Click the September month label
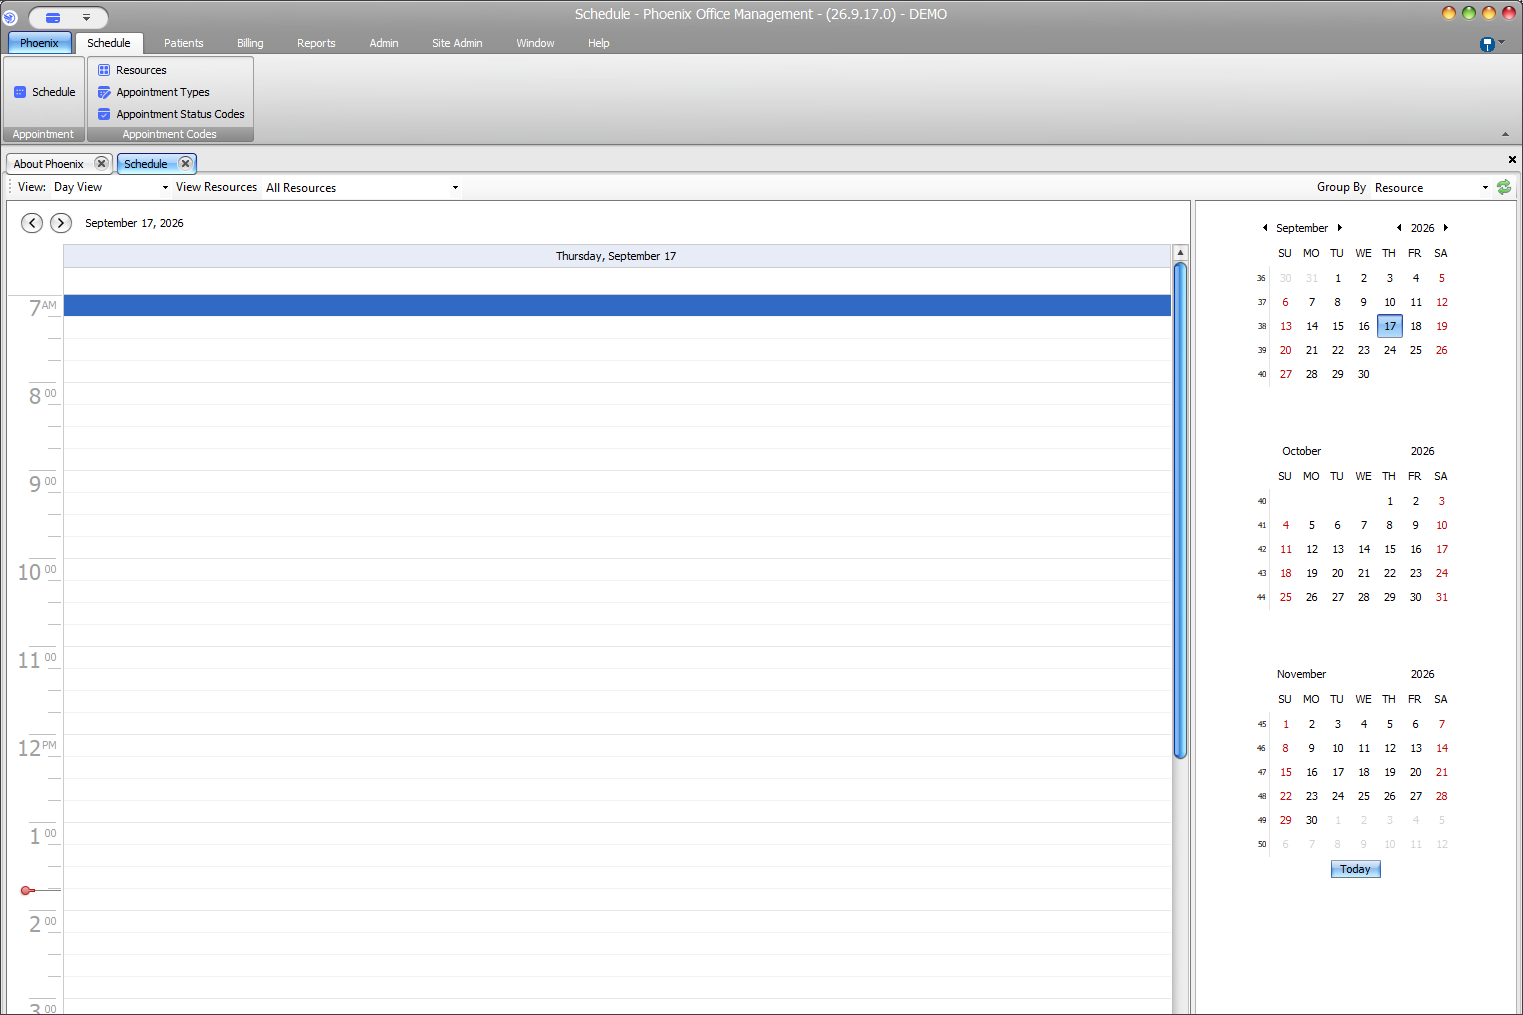This screenshot has height=1015, width=1523. [x=1302, y=228]
